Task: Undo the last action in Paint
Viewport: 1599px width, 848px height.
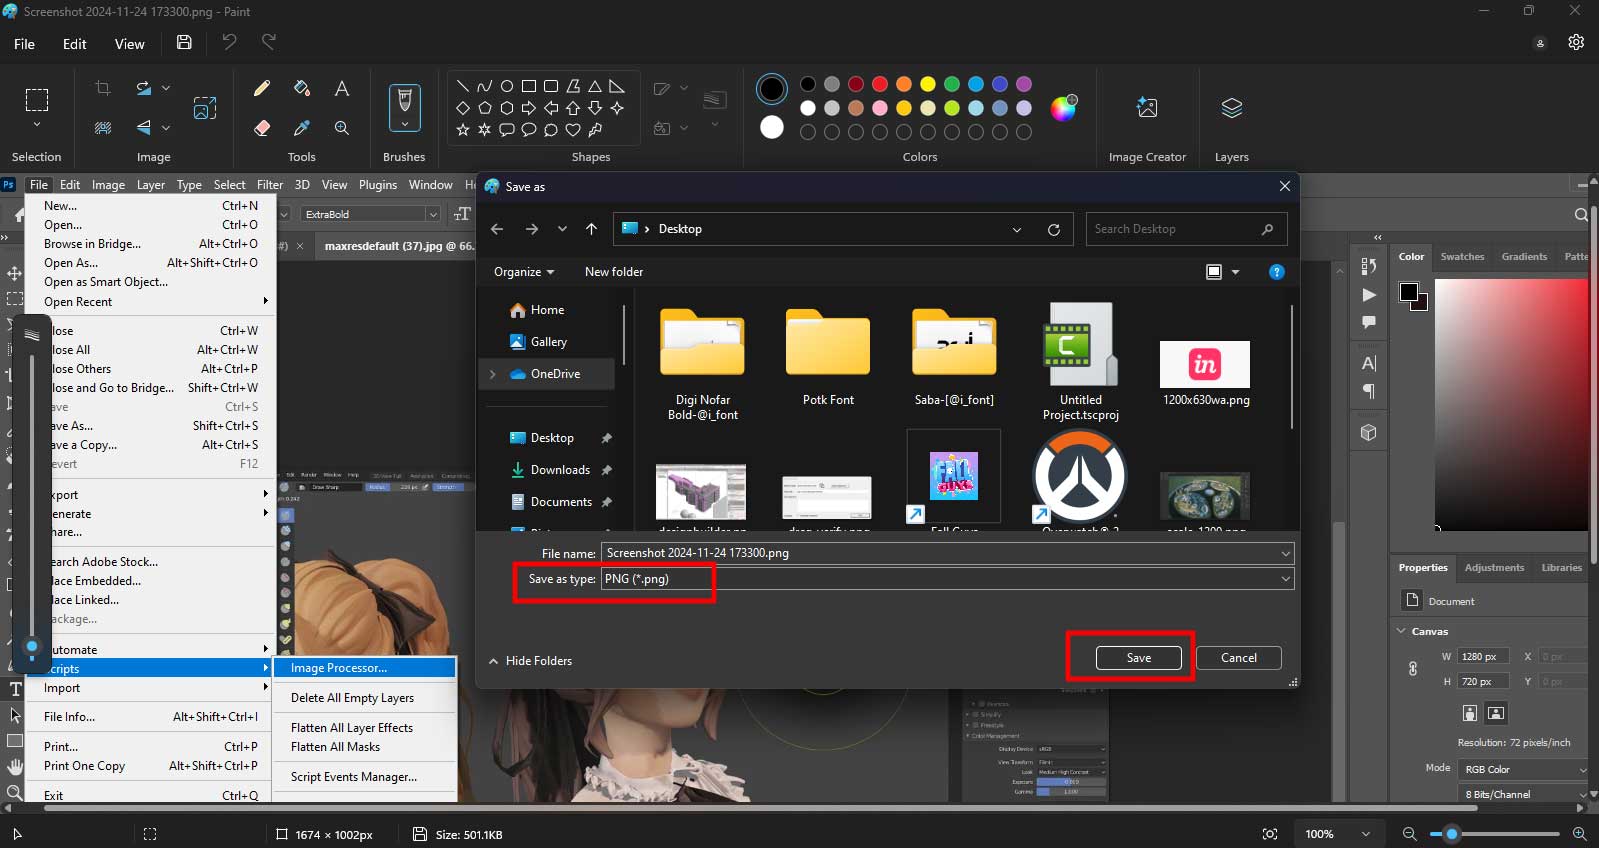Action: click(229, 43)
